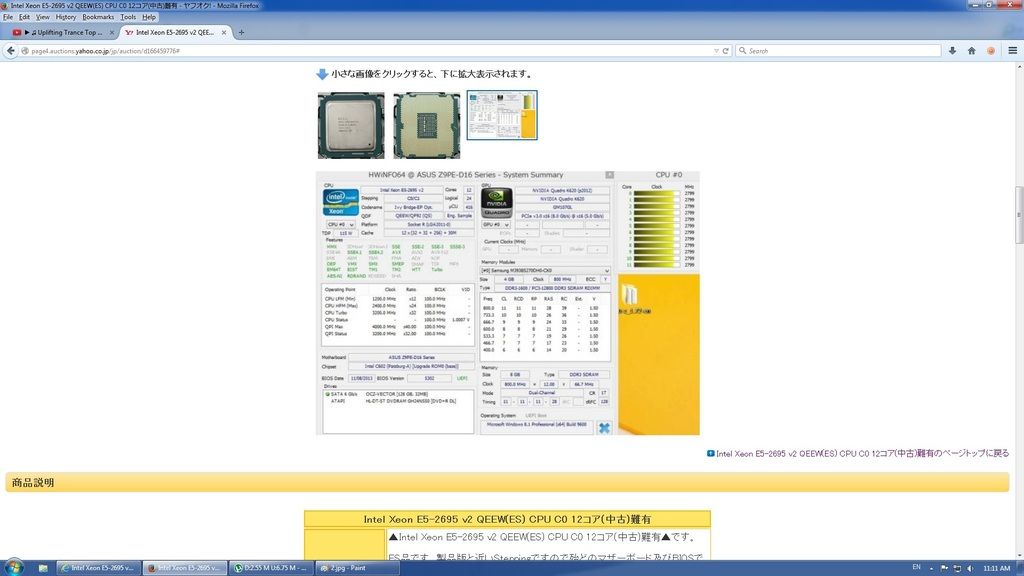Open a new tab with plus button
This screenshot has width=1024, height=576.
pos(241,32)
